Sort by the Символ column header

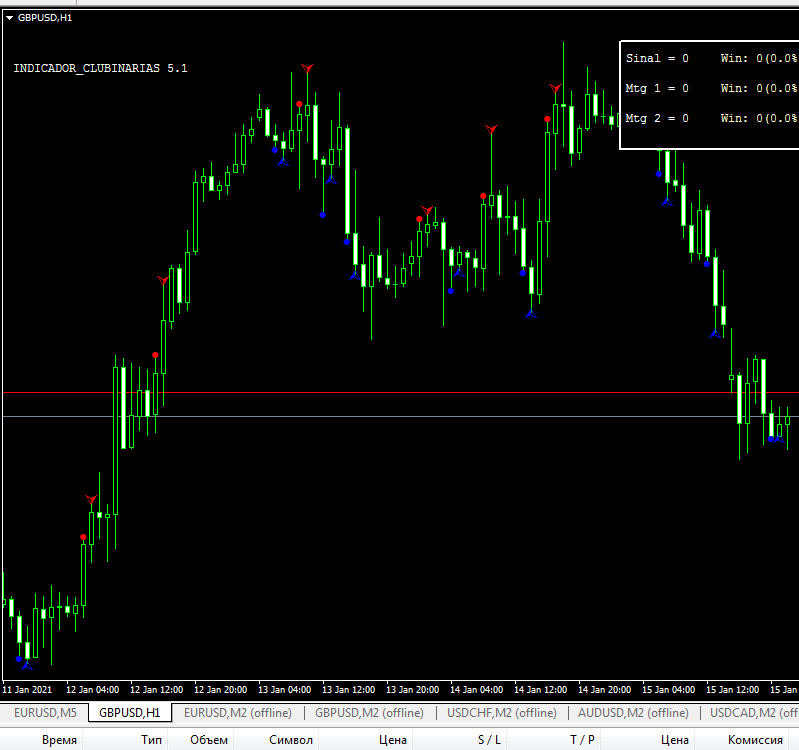point(291,740)
